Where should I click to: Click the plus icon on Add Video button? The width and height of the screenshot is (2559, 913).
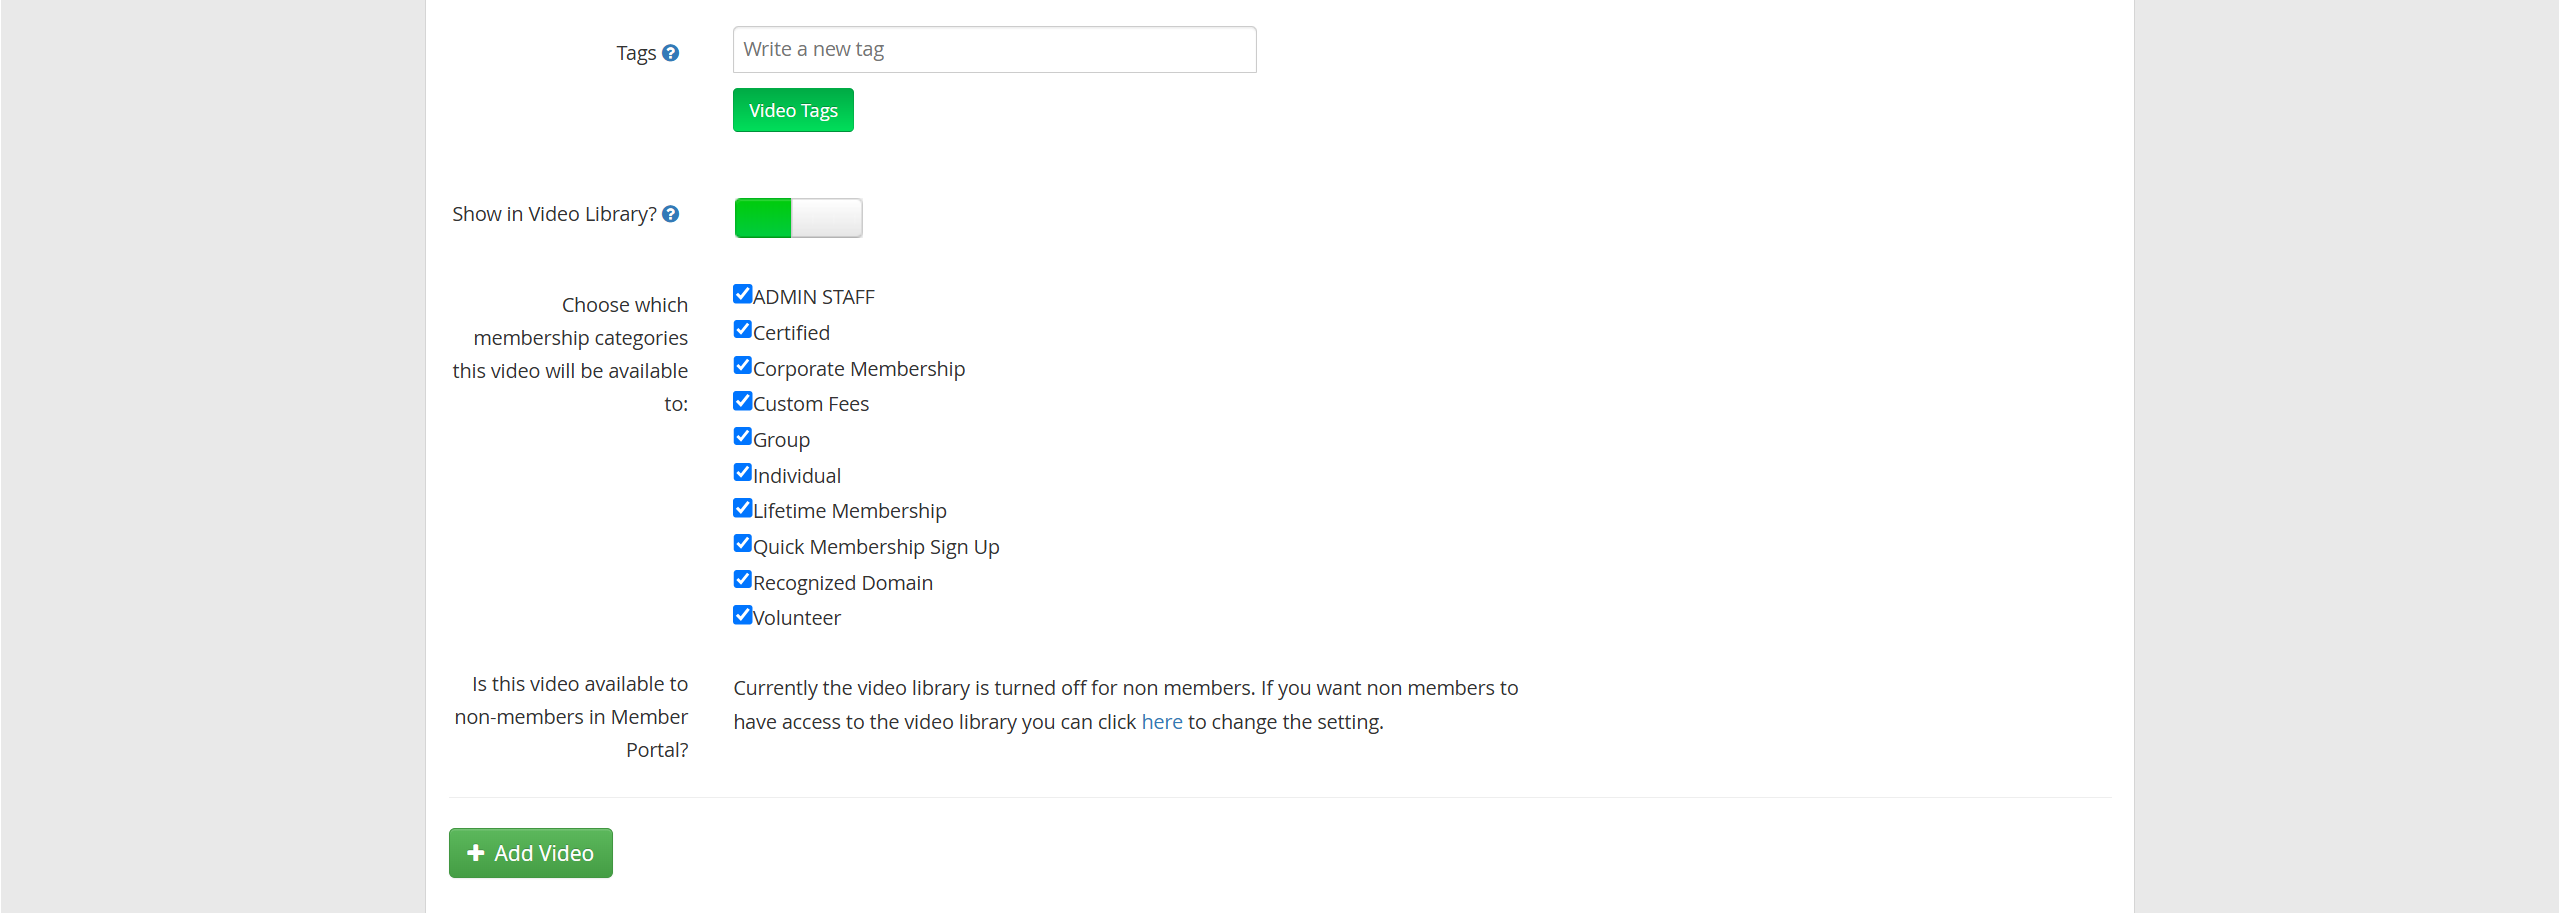(476, 853)
